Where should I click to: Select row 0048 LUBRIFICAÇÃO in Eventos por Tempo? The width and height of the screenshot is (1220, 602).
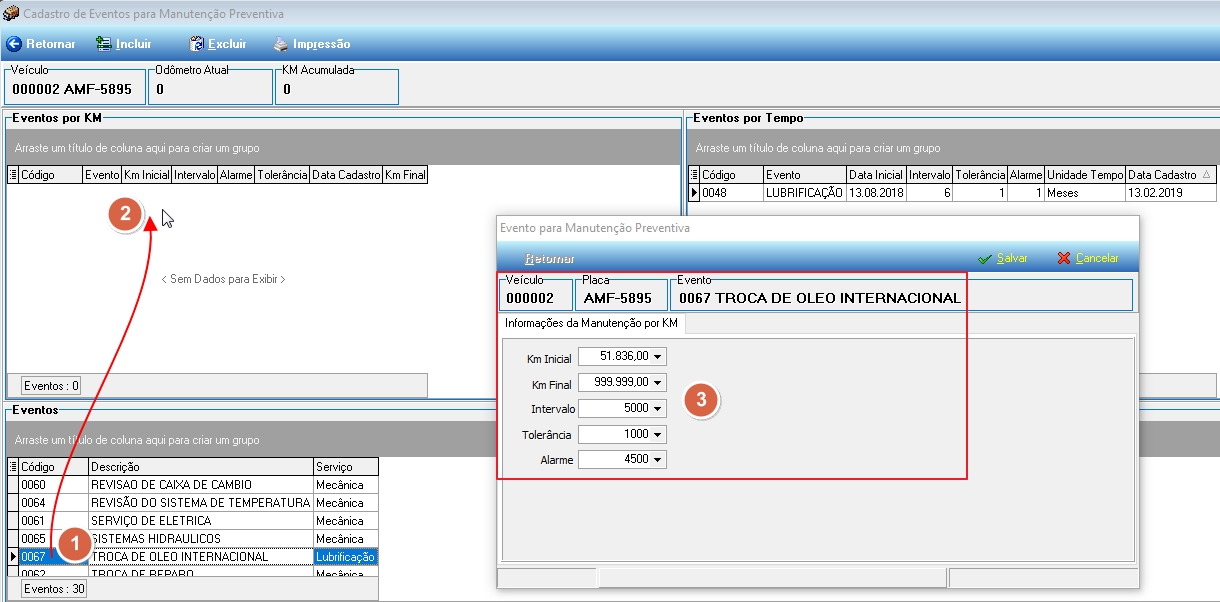click(x=953, y=193)
